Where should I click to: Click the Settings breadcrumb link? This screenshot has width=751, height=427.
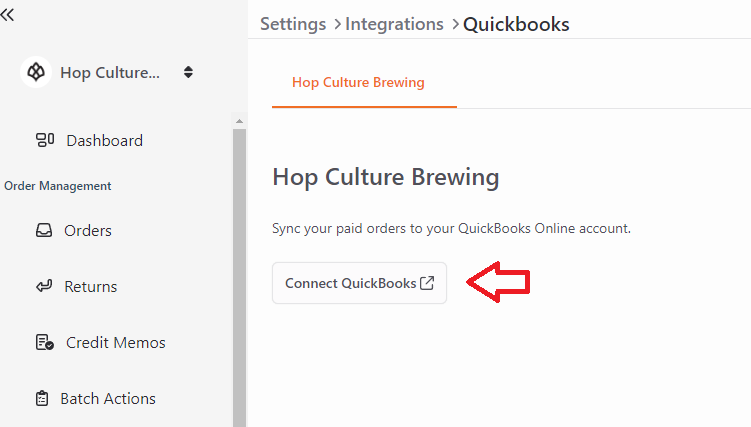(293, 24)
